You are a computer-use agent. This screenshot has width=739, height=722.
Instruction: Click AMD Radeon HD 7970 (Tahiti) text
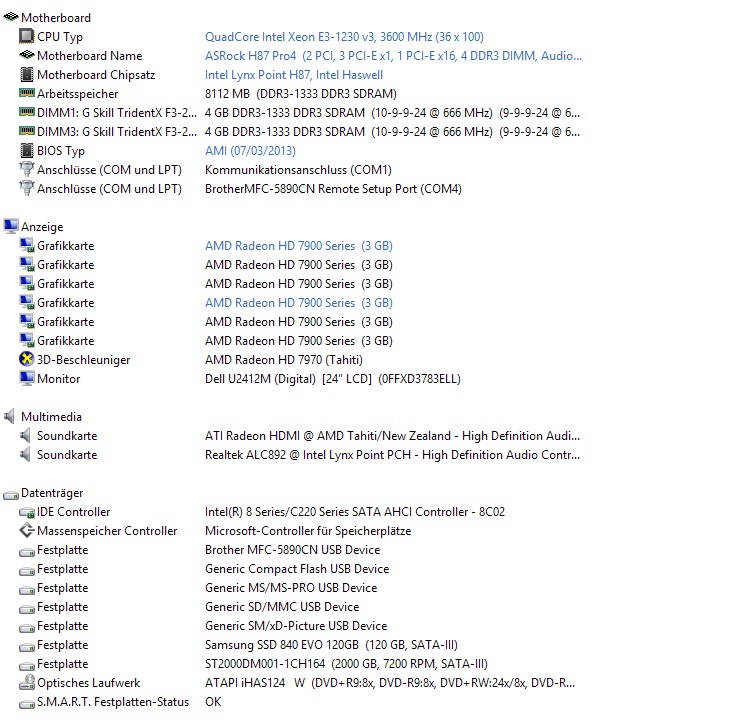284,360
